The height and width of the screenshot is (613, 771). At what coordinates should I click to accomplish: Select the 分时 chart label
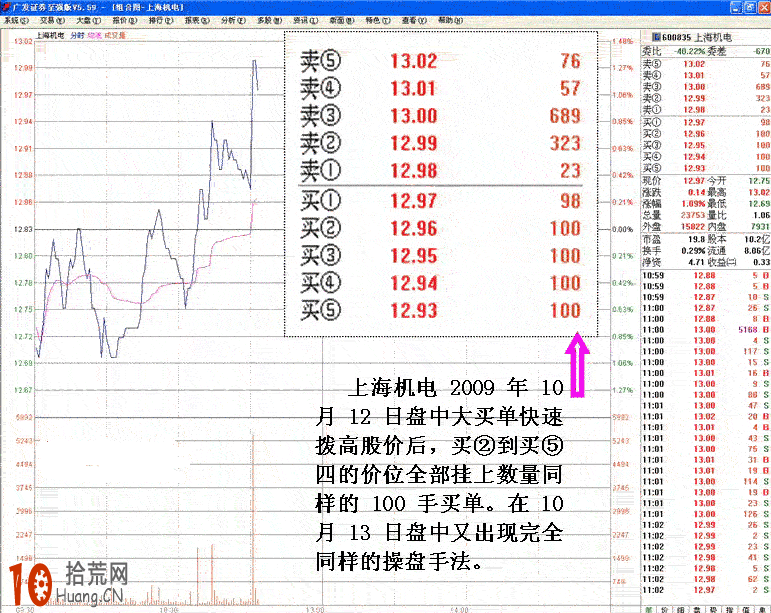point(76,35)
